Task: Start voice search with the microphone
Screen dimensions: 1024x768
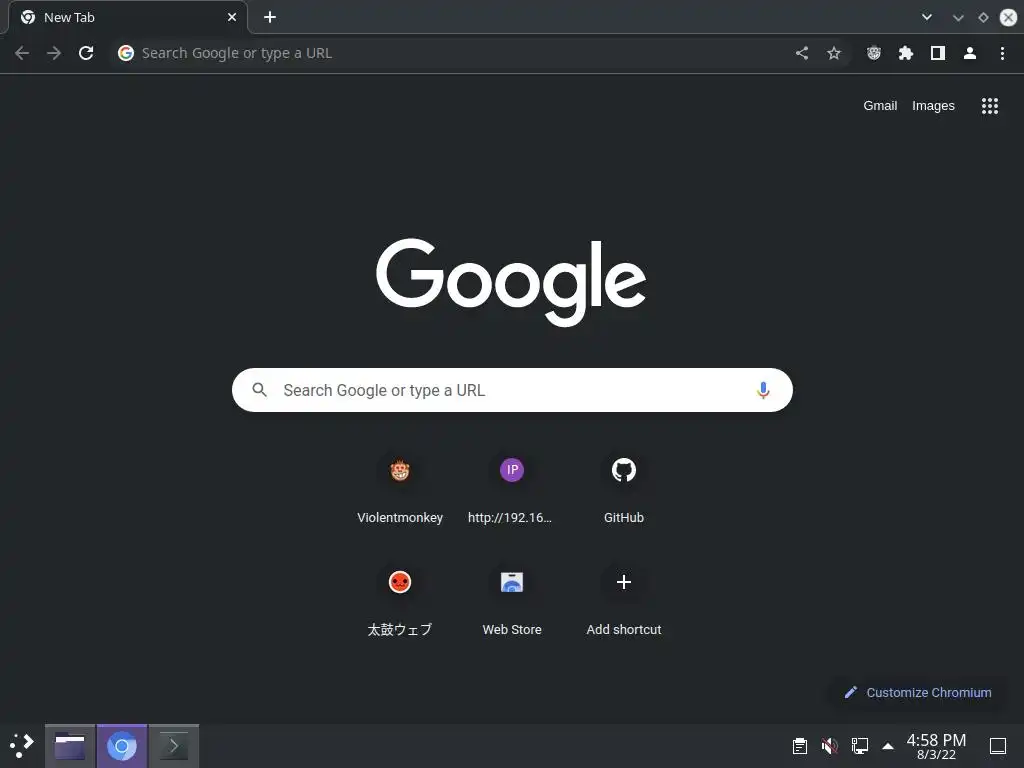Action: tap(763, 391)
